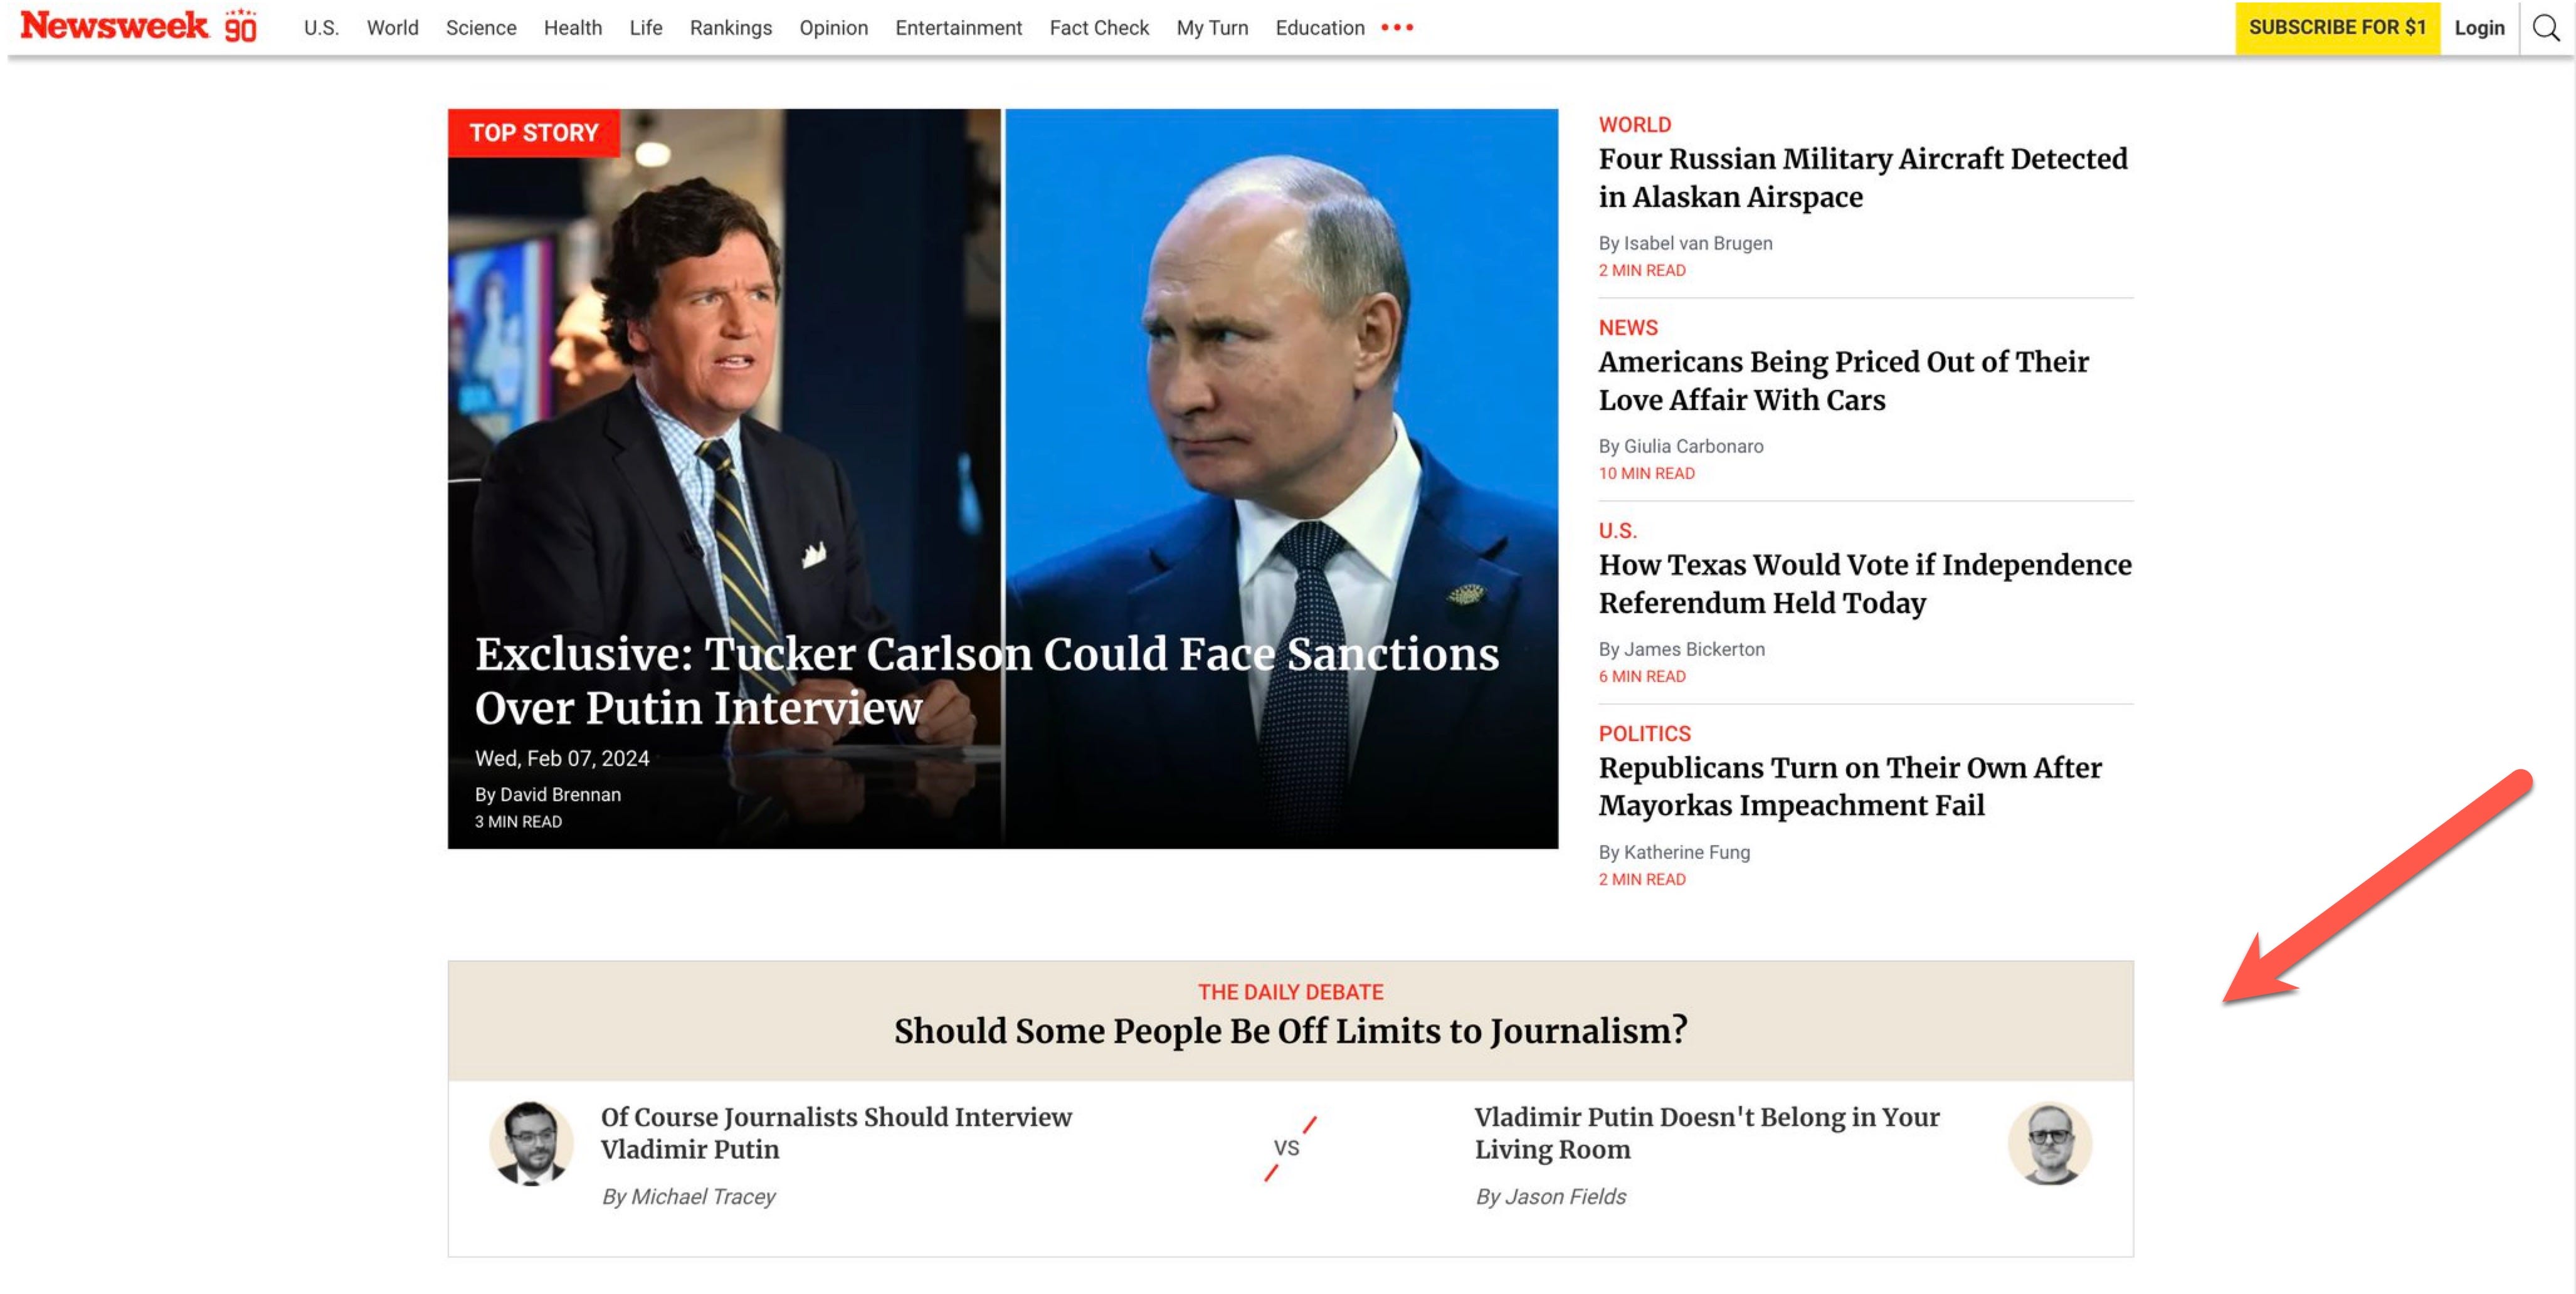2576x1294 pixels.
Task: Click the Top Story red badge
Action: (x=534, y=133)
